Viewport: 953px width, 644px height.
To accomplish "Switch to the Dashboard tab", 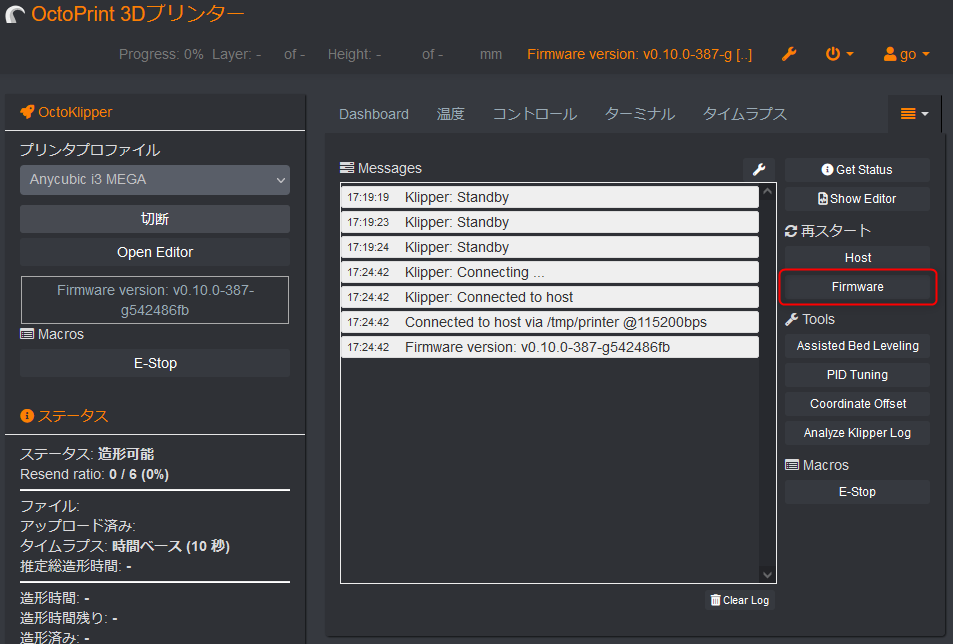I will click(374, 114).
